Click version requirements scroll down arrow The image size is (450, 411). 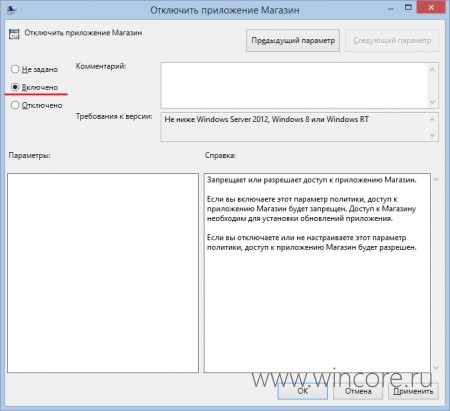(432, 135)
